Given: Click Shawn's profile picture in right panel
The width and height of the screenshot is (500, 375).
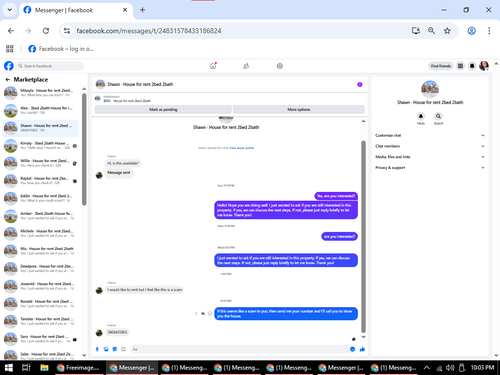Looking at the screenshot, I should (x=430, y=89).
